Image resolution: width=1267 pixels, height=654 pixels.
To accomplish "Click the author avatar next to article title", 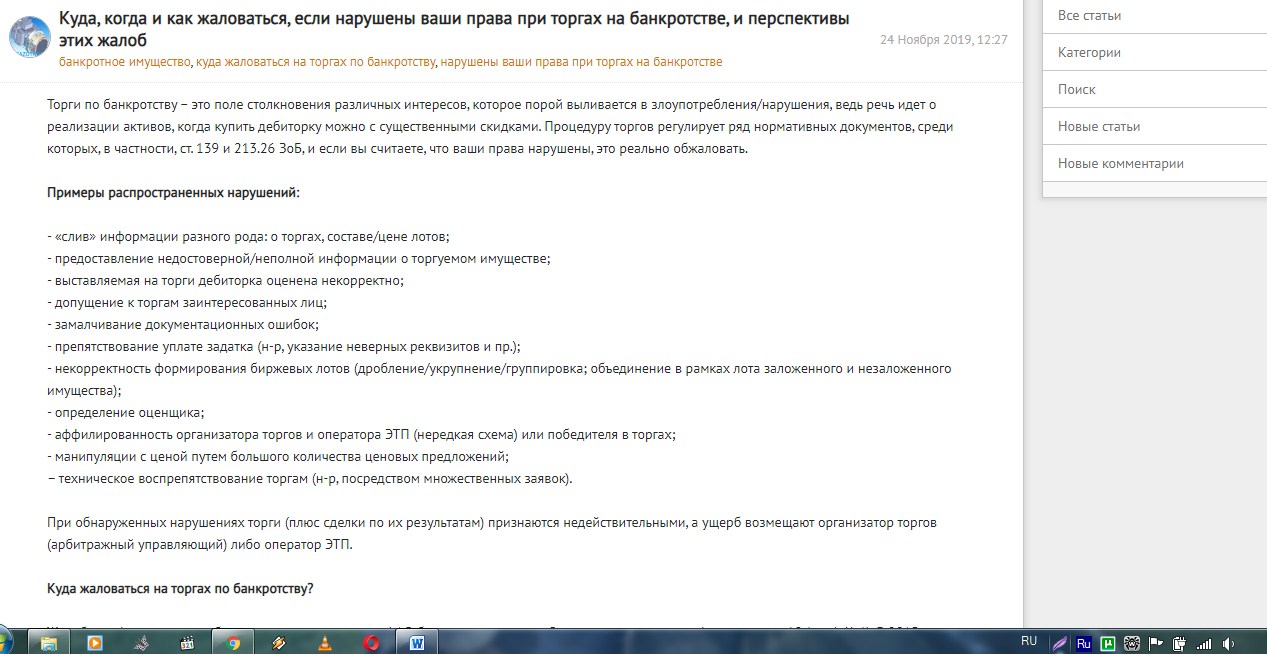I will (x=30, y=37).
